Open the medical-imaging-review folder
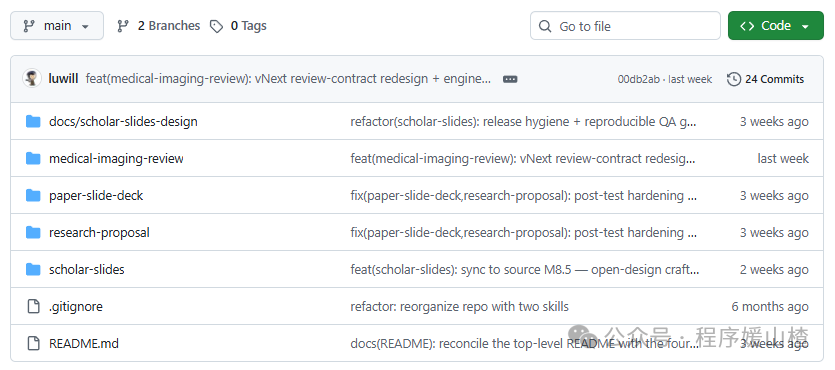The width and height of the screenshot is (835, 370). point(116,159)
